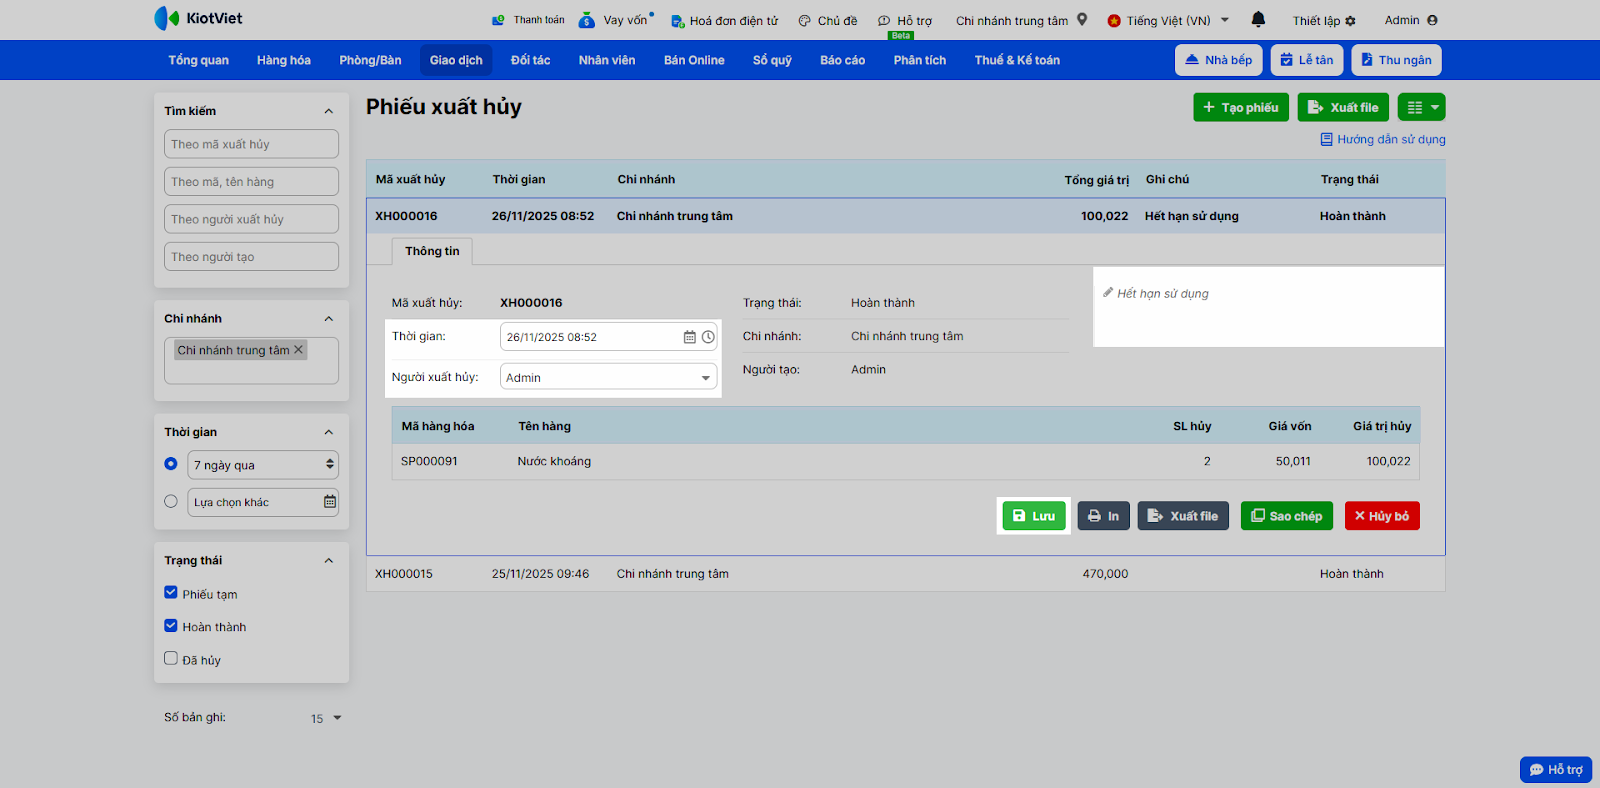
Task: Open the Nhân viên menu
Action: coord(607,60)
